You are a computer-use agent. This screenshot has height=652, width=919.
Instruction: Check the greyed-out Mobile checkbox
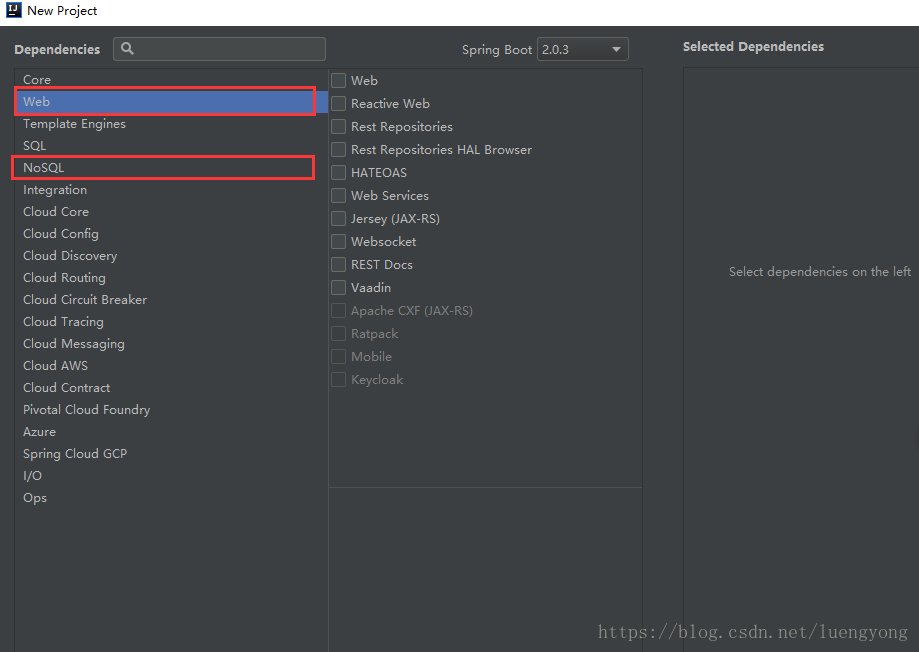point(339,356)
